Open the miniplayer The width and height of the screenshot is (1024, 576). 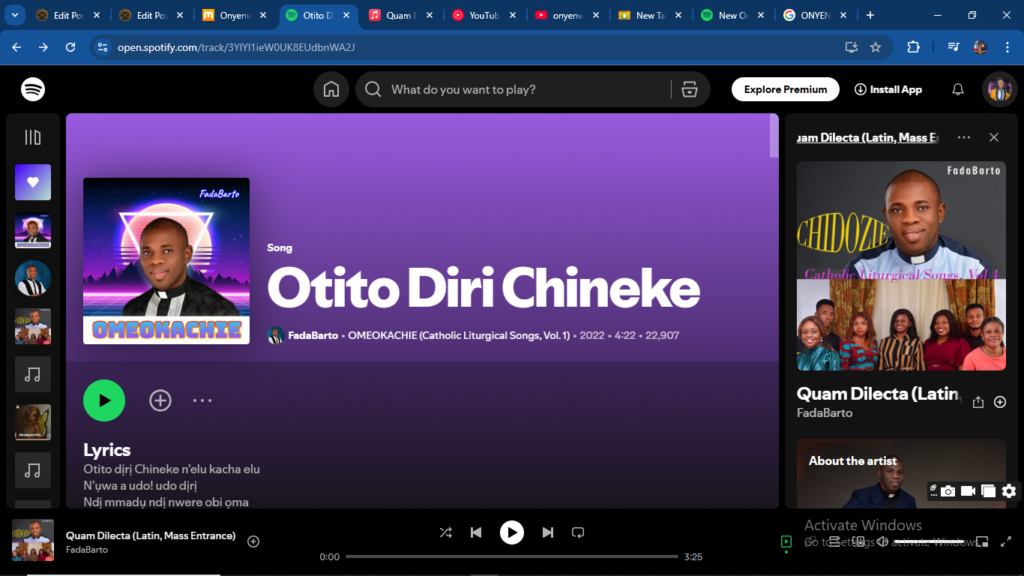click(x=982, y=541)
